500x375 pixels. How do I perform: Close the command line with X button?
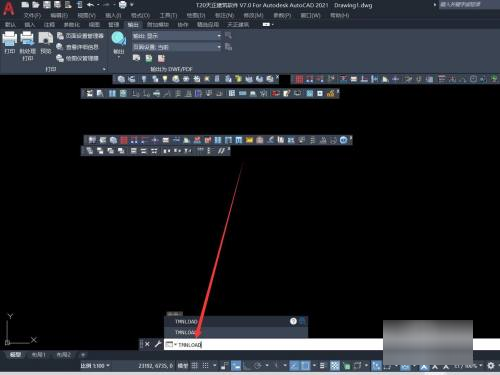[147, 344]
